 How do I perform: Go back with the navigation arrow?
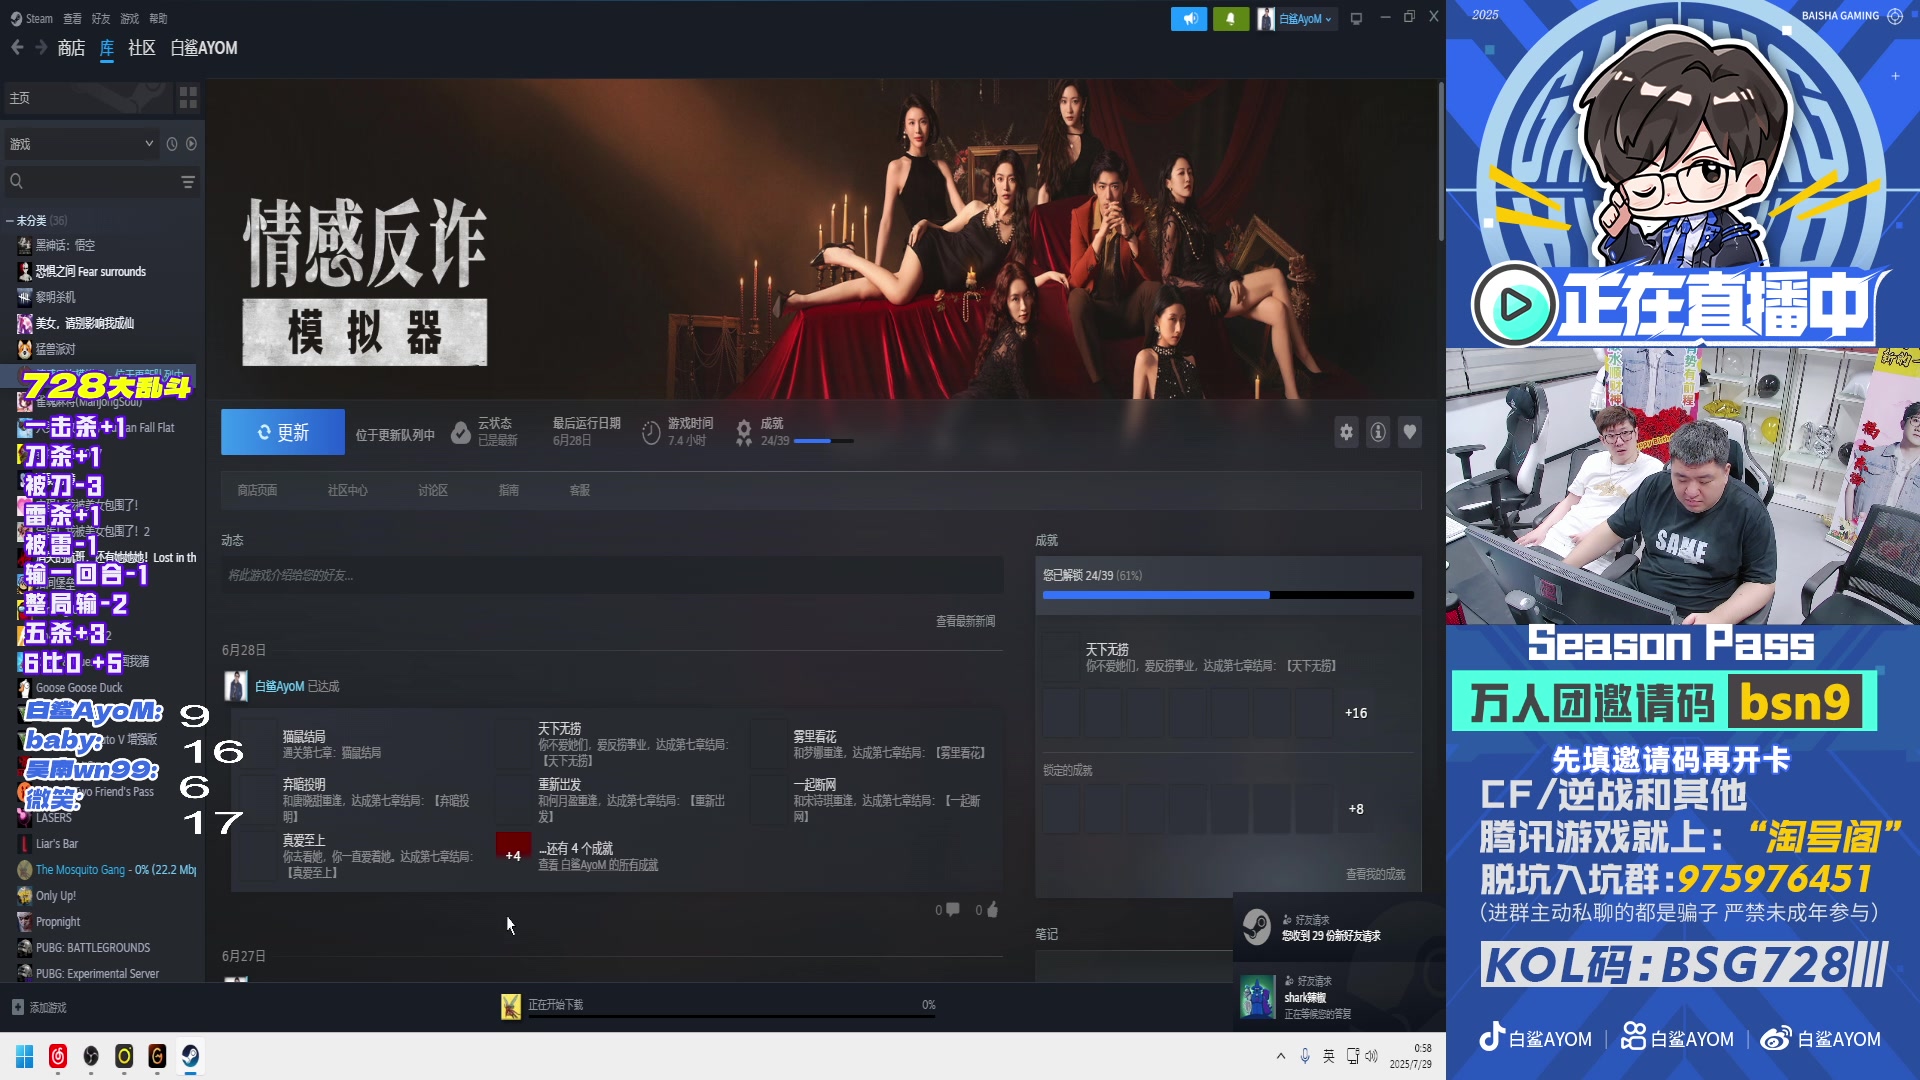17,48
